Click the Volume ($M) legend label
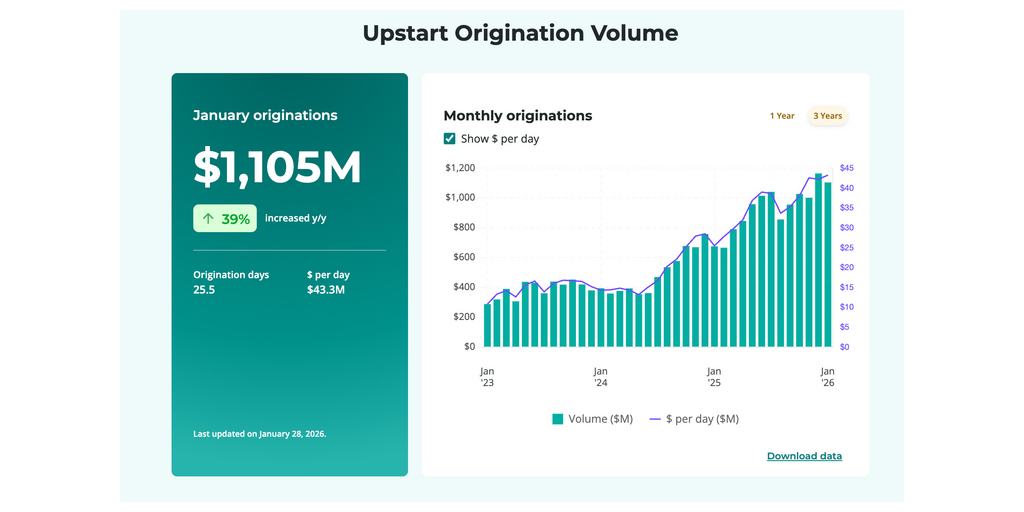The height and width of the screenshot is (512, 1024). coord(600,419)
